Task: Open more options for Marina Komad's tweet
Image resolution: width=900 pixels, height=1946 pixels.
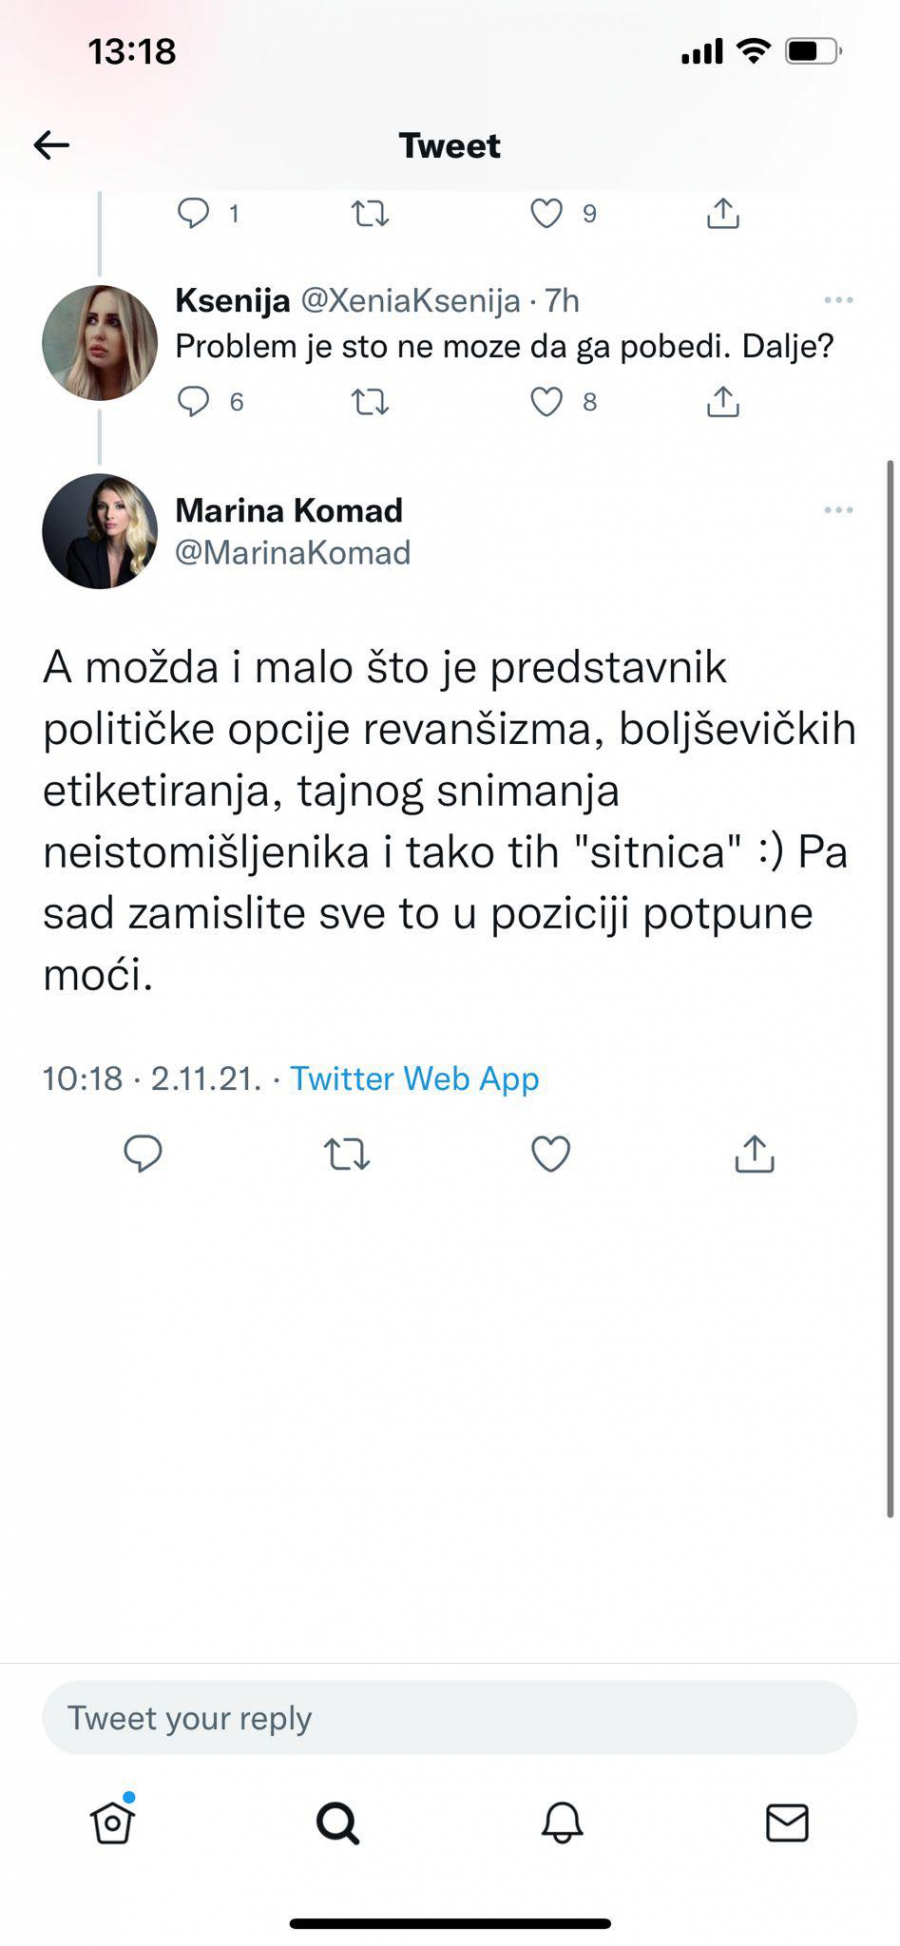Action: pos(840,510)
